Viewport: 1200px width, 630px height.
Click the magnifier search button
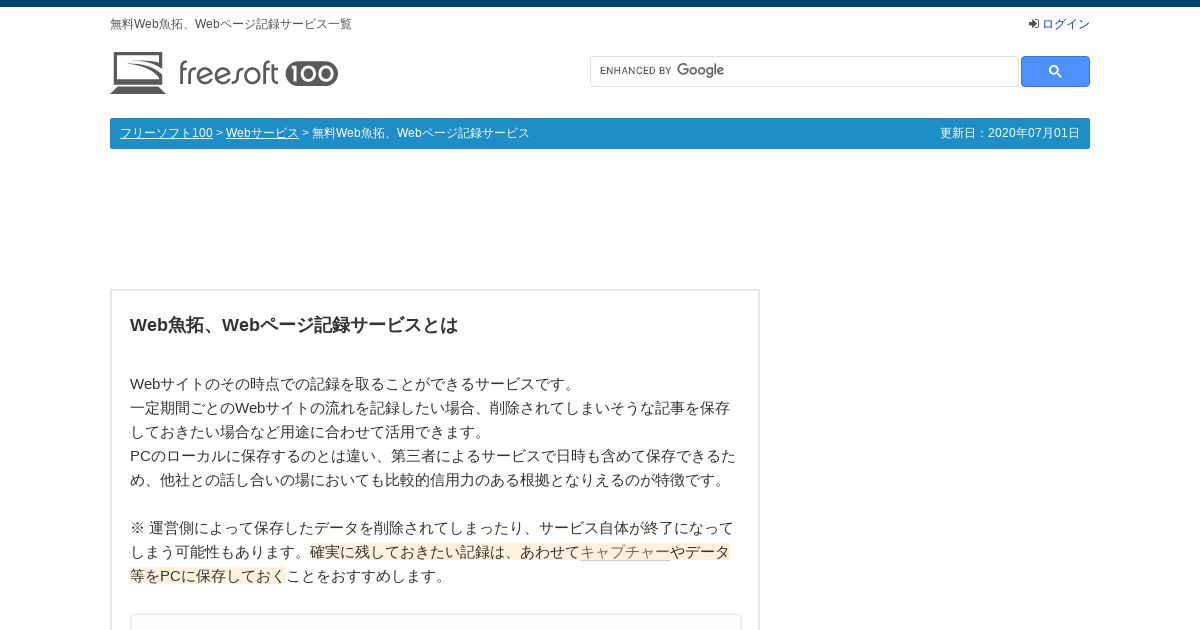click(1055, 72)
